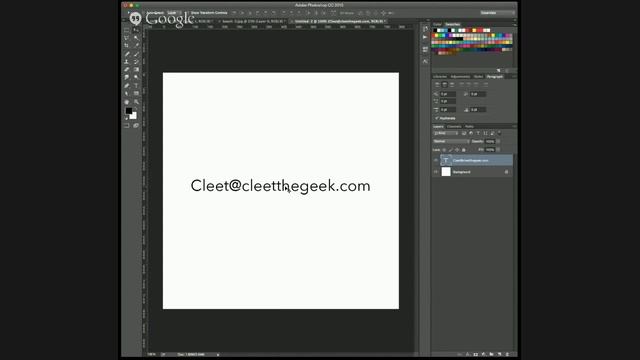Viewport: 640px width, 360px height.
Task: Open the Essentials workspace dropdown
Action: point(497,13)
